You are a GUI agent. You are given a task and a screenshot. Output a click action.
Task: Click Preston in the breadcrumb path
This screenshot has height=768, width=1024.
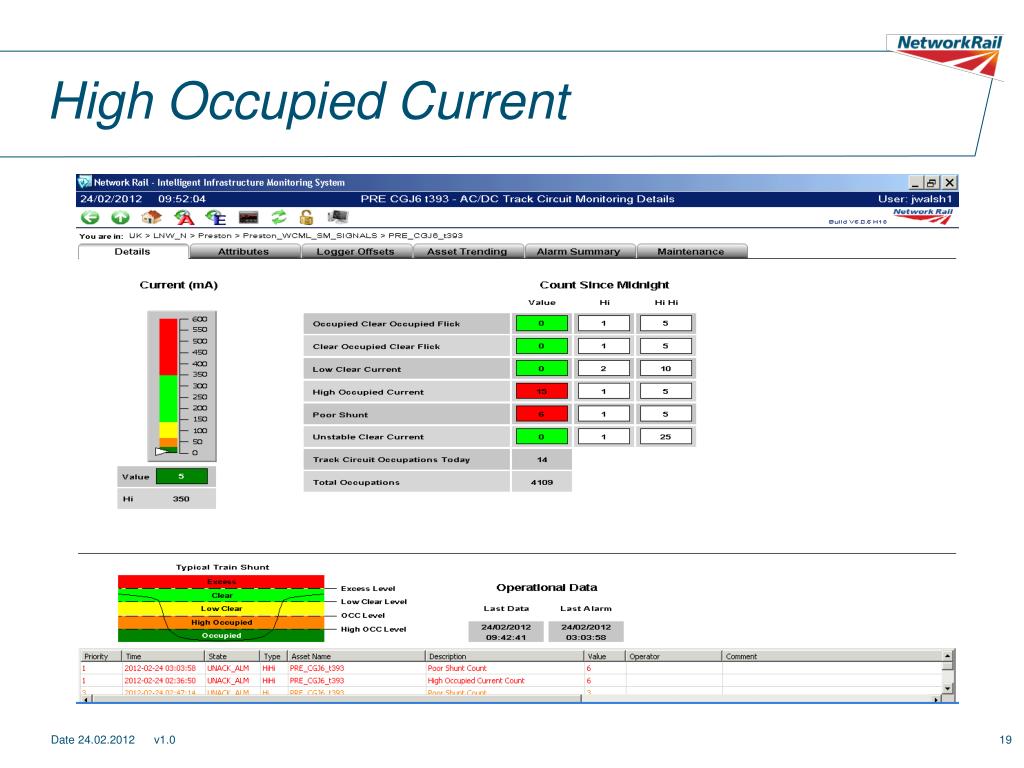(x=215, y=235)
